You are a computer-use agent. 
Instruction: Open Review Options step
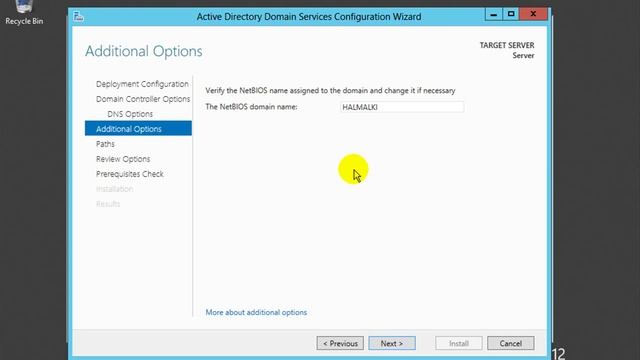pos(123,159)
